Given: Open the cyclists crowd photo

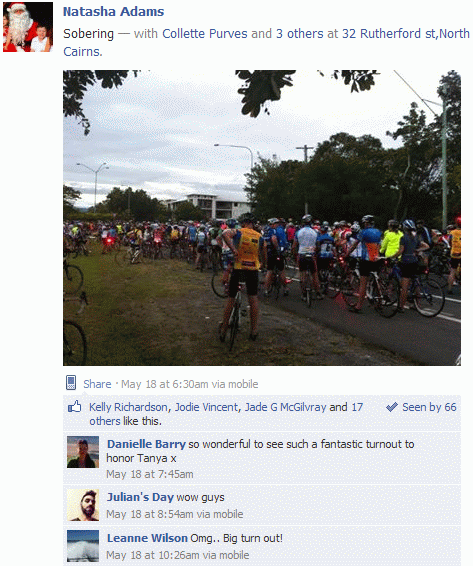Looking at the screenshot, I should [x=262, y=218].
